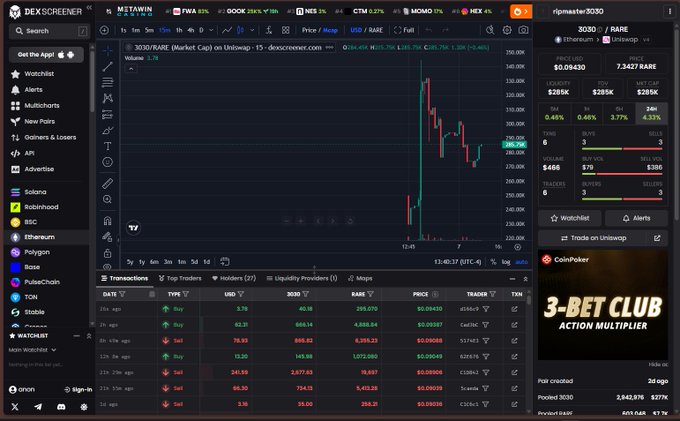Select the ruler measure tool
The height and width of the screenshot is (421, 680).
tap(108, 183)
